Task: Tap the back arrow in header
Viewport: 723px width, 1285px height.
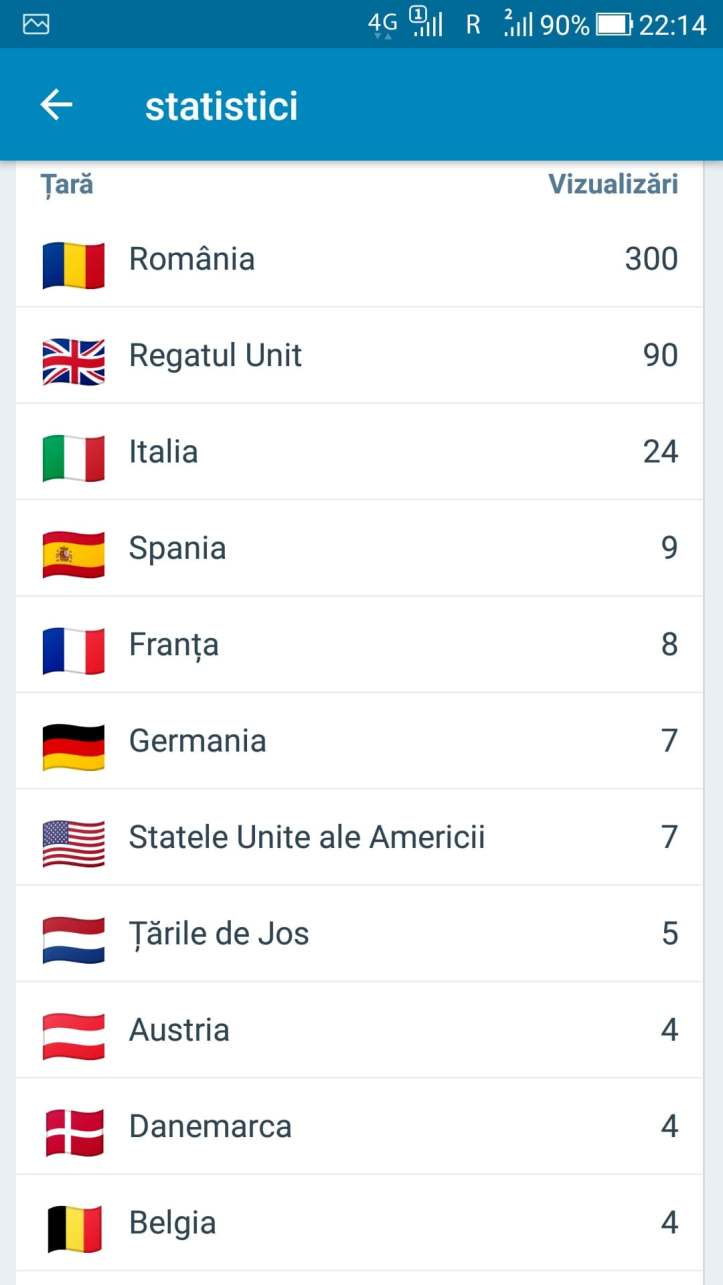Action: (x=57, y=105)
